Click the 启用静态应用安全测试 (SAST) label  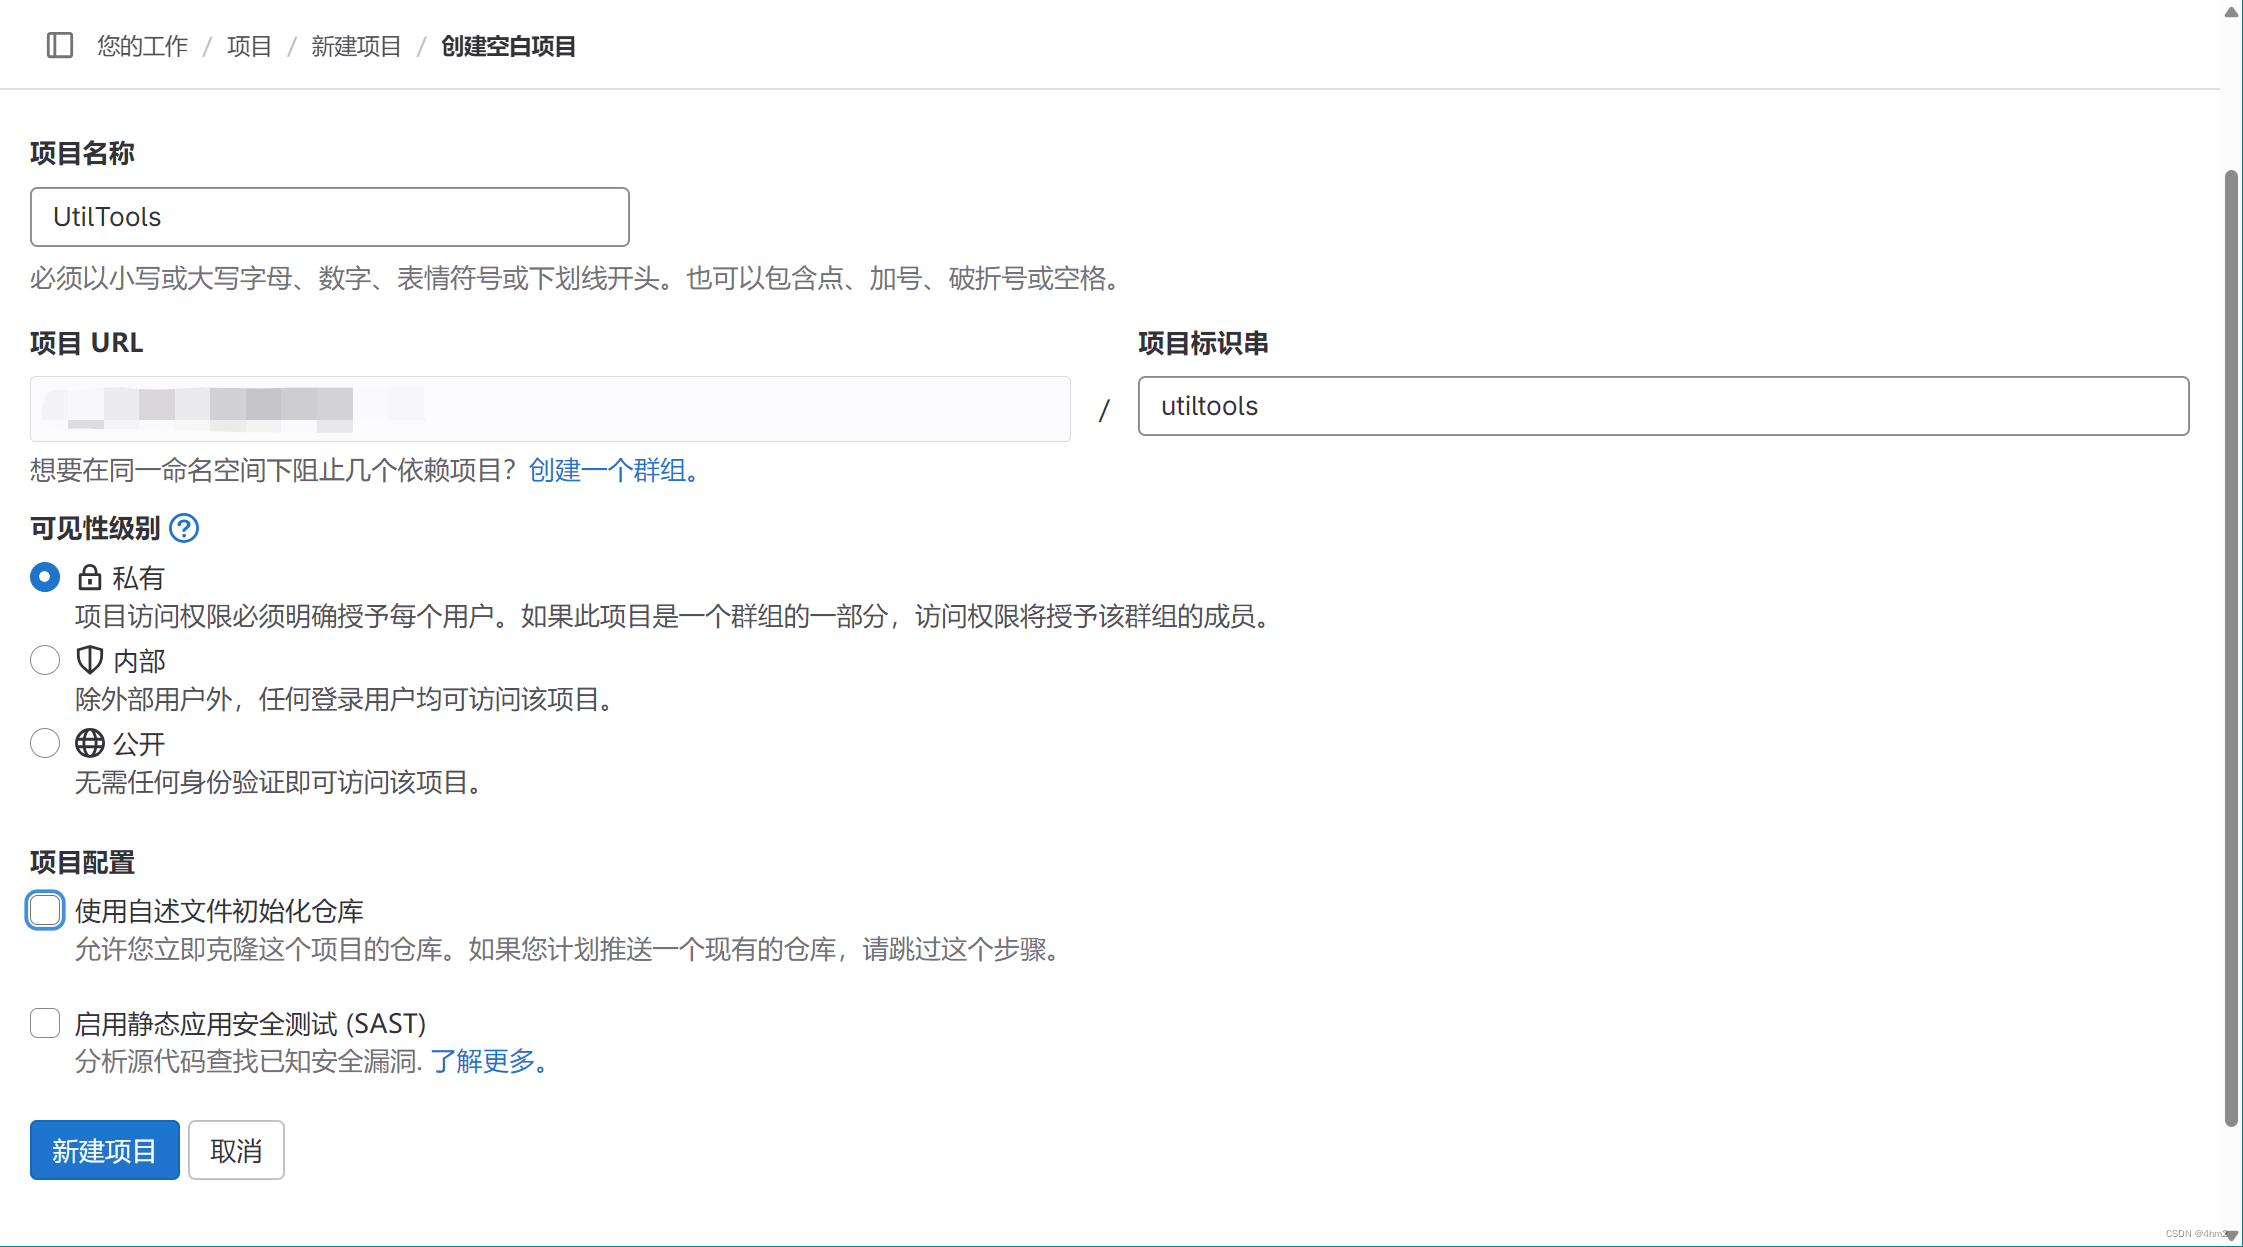251,1024
